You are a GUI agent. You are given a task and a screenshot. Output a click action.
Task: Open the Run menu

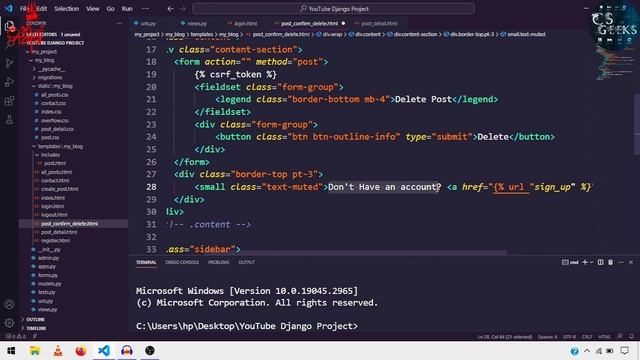click(127, 9)
